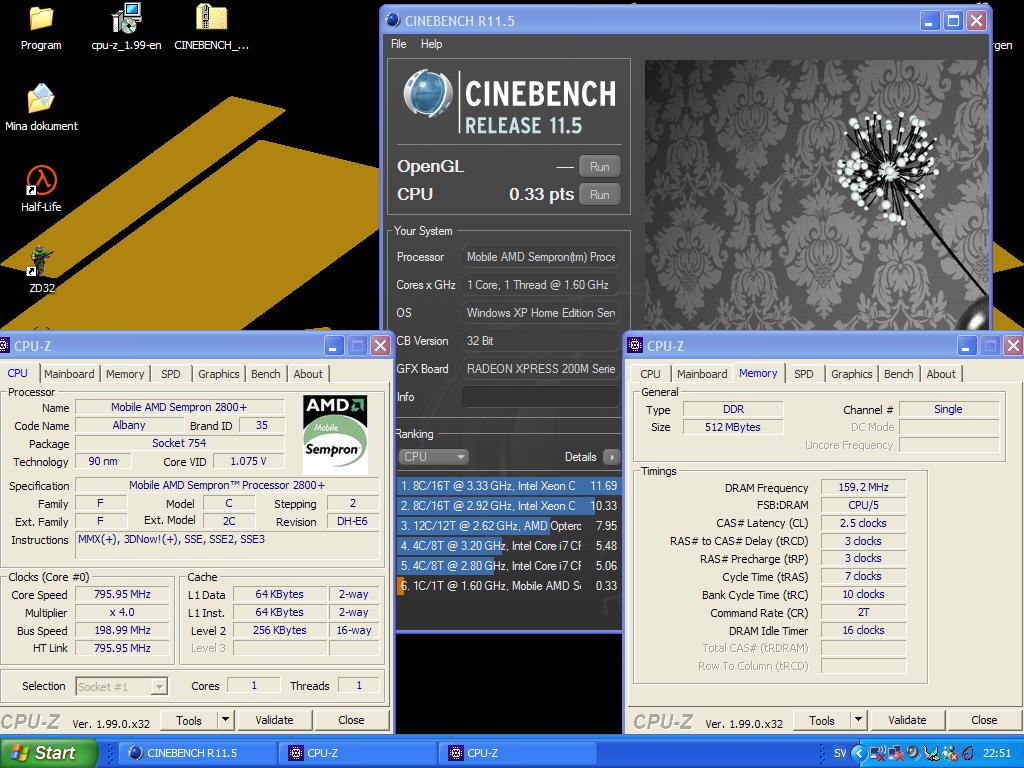Open the Socket #1 selection dropdown
This screenshot has width=1024, height=768.
(x=122, y=686)
